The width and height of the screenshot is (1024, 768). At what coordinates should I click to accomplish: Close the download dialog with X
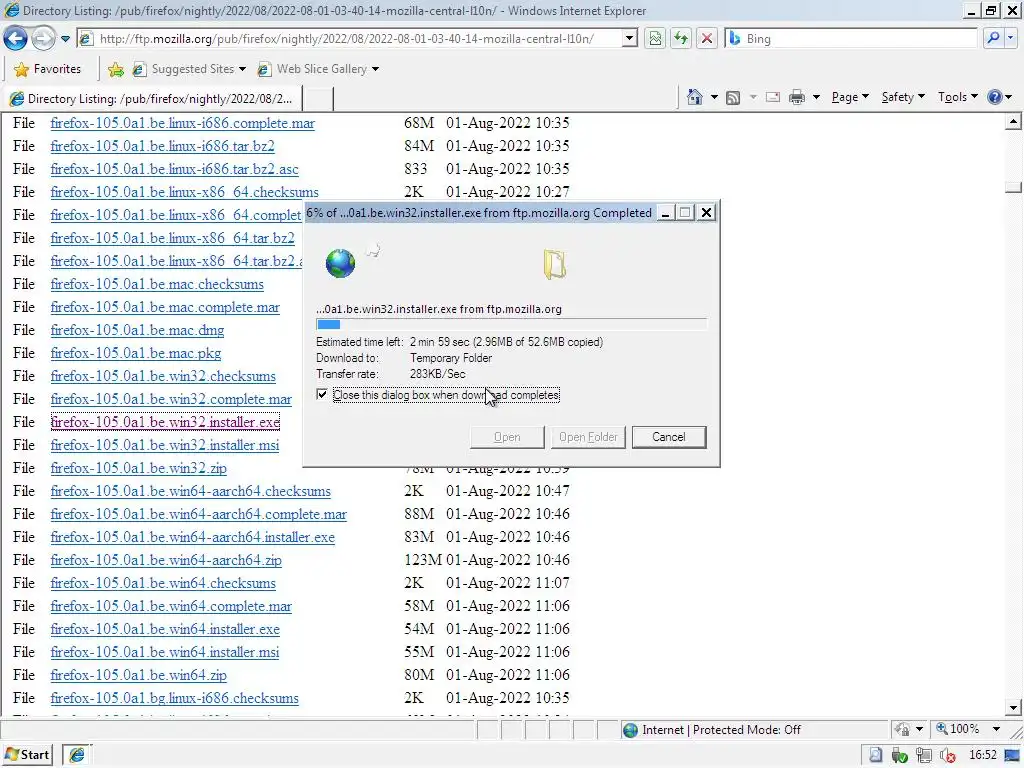click(x=706, y=213)
